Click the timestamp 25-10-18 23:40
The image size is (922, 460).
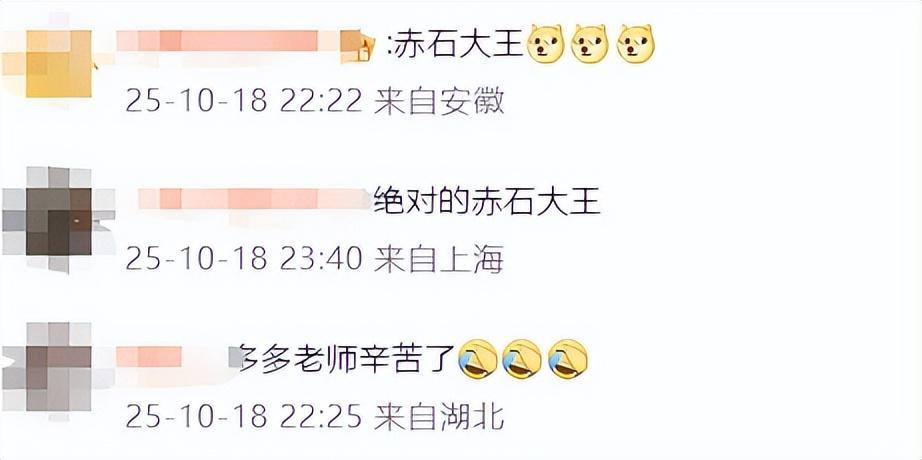(x=244, y=259)
